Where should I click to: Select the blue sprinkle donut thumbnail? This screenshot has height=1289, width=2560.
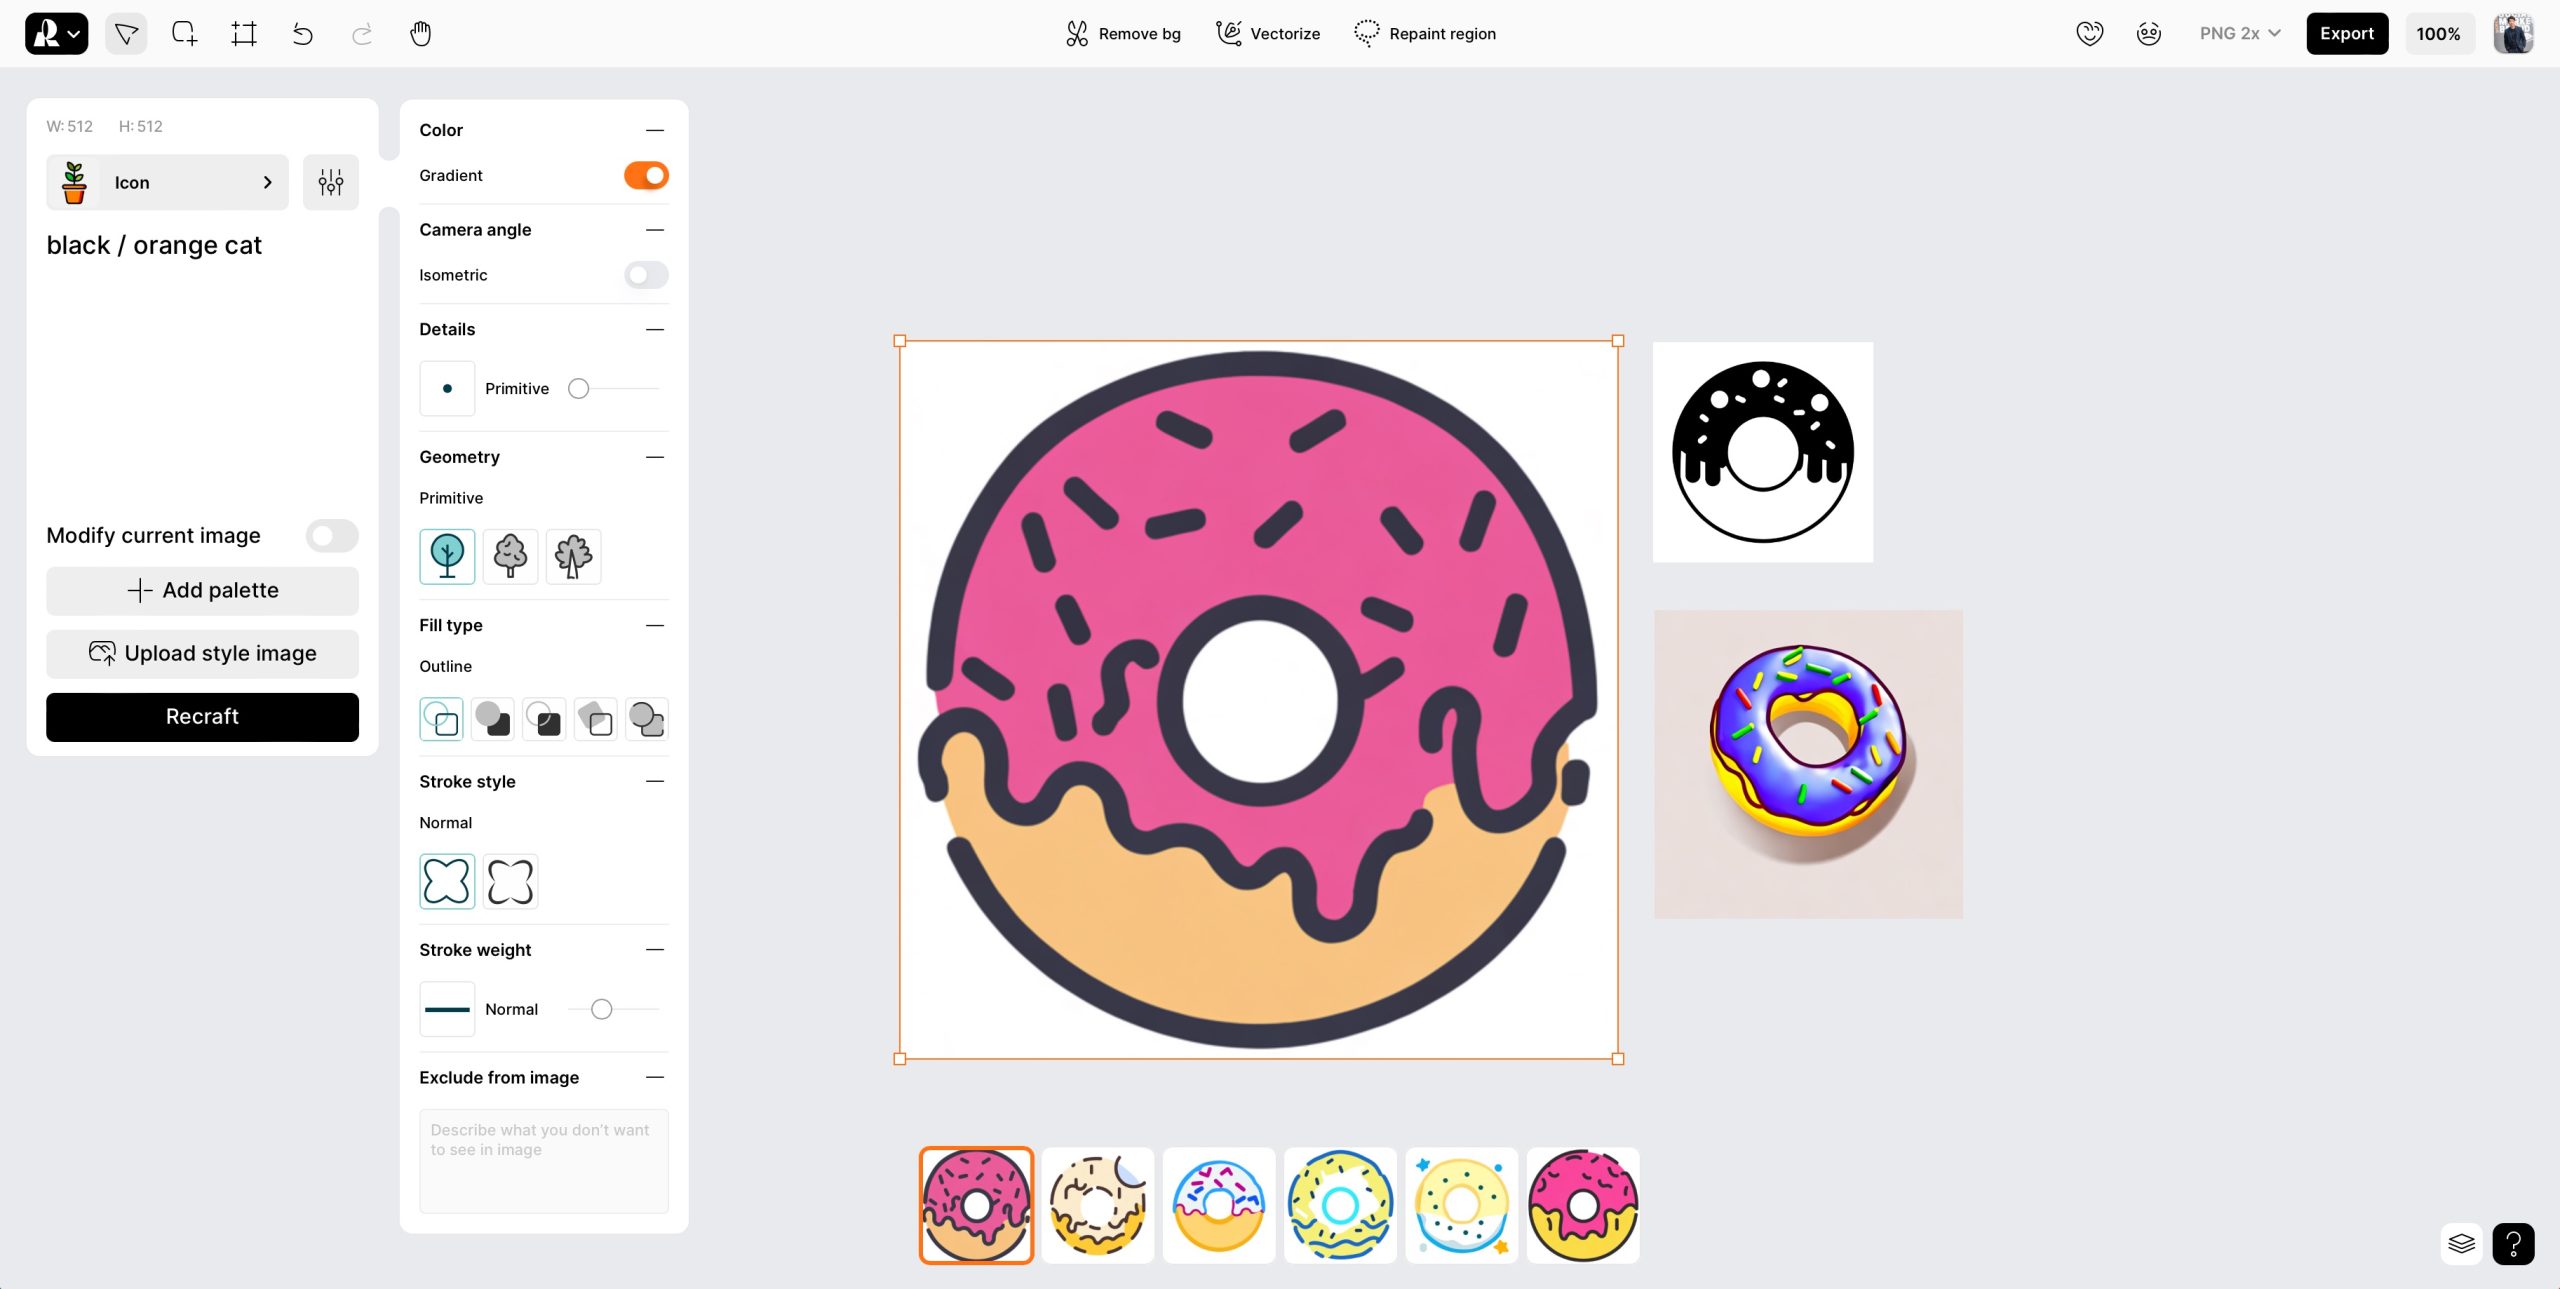(1218, 1205)
